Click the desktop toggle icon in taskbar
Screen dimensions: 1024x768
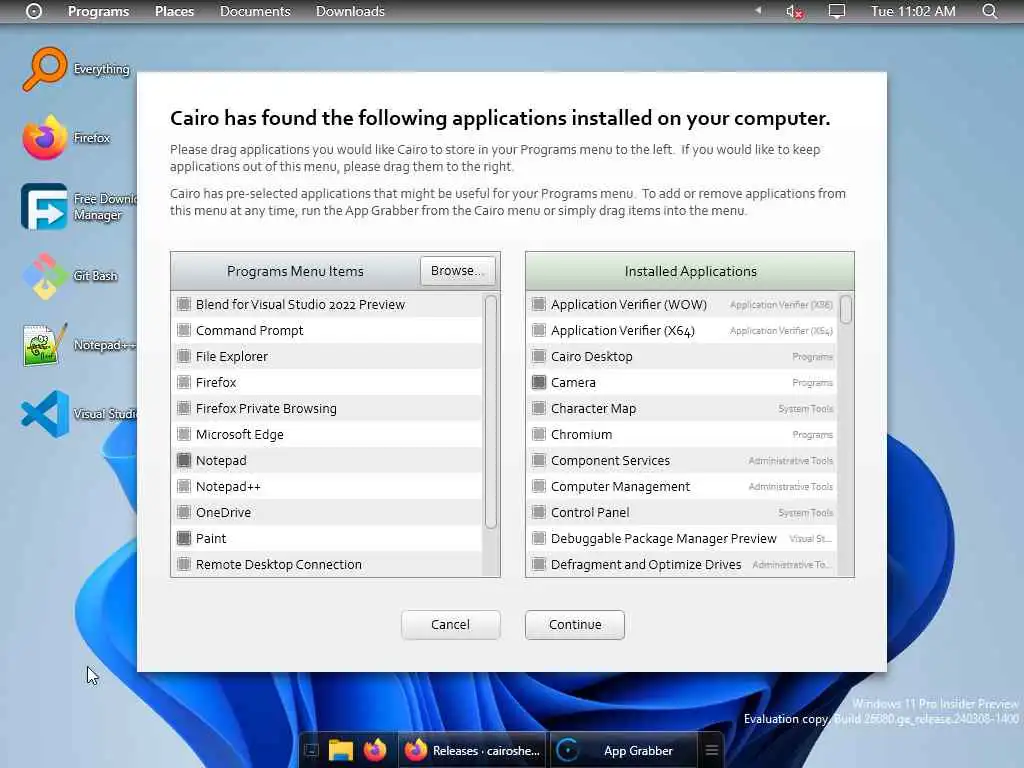point(312,750)
